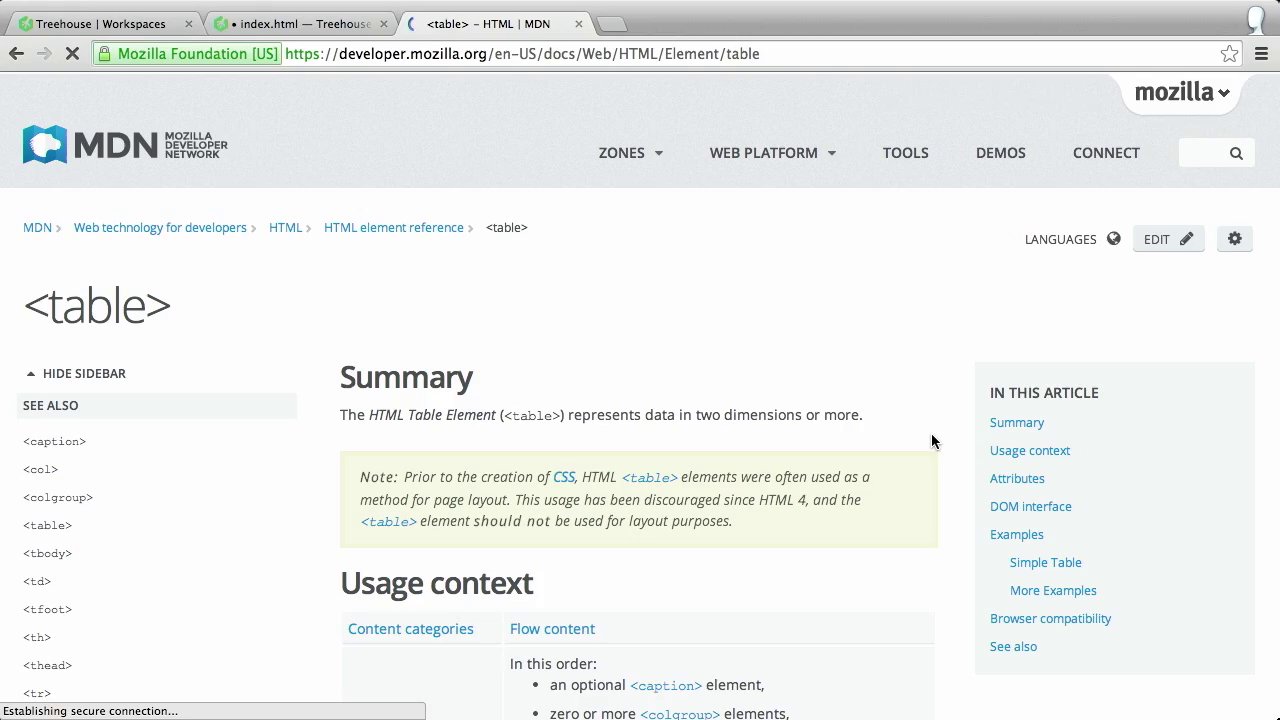Bookmark page with the star icon

(x=1229, y=54)
